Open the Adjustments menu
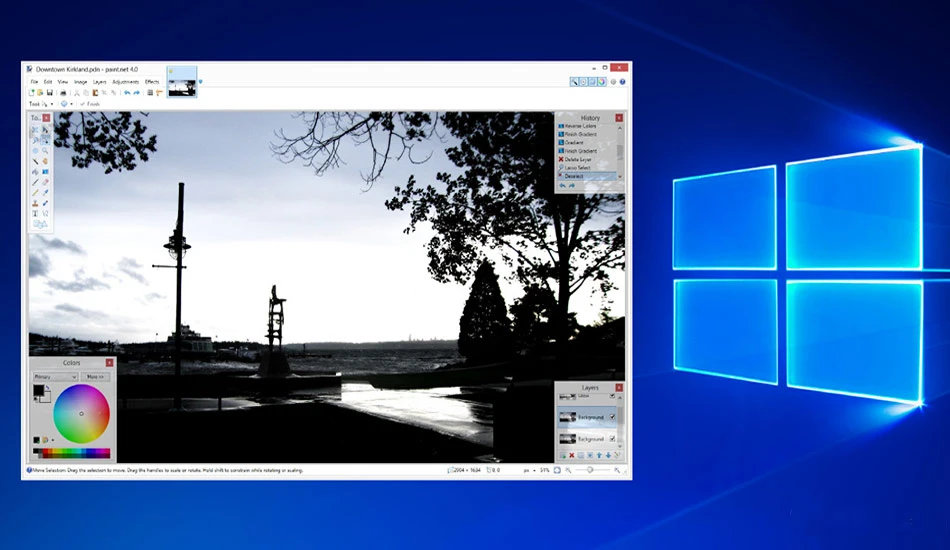Screen dimensions: 950x550 125,82
